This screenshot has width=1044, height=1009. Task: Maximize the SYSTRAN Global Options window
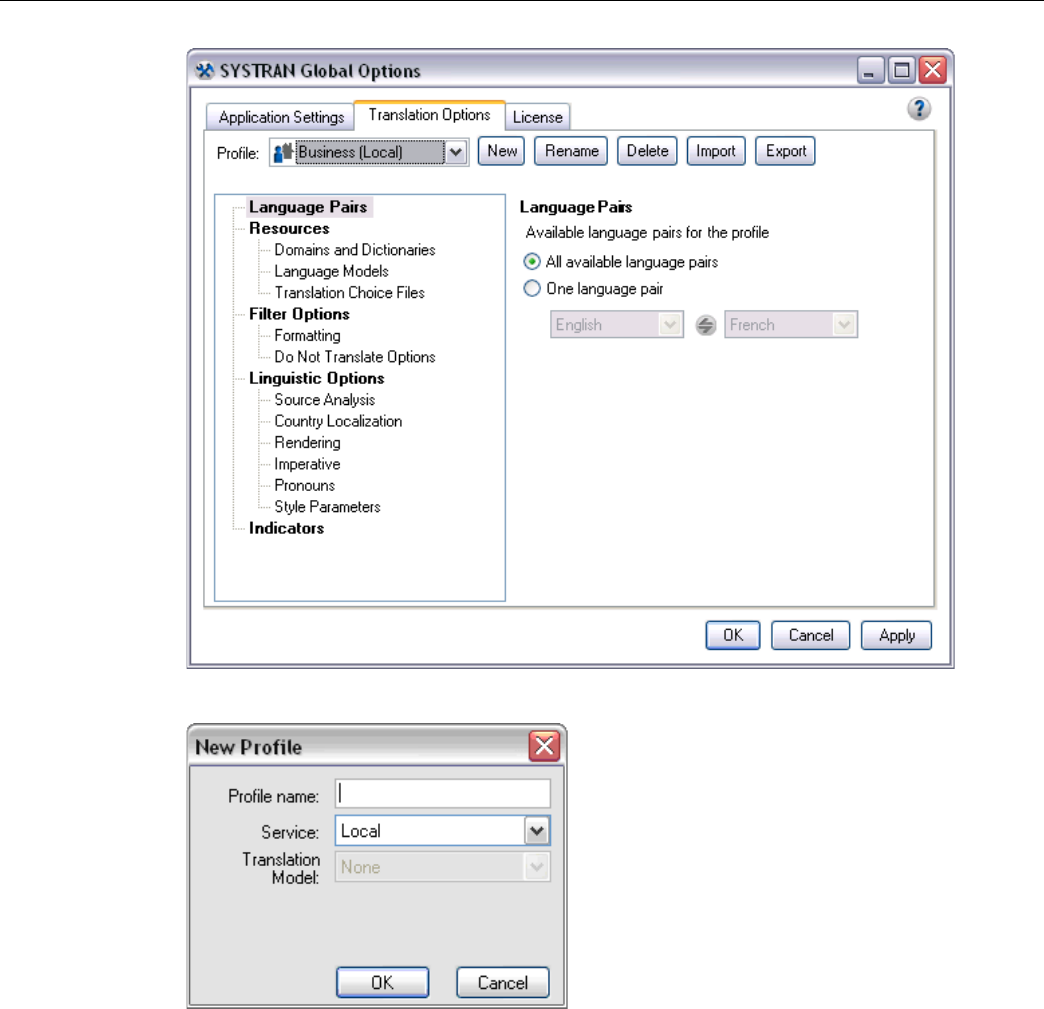click(x=902, y=69)
